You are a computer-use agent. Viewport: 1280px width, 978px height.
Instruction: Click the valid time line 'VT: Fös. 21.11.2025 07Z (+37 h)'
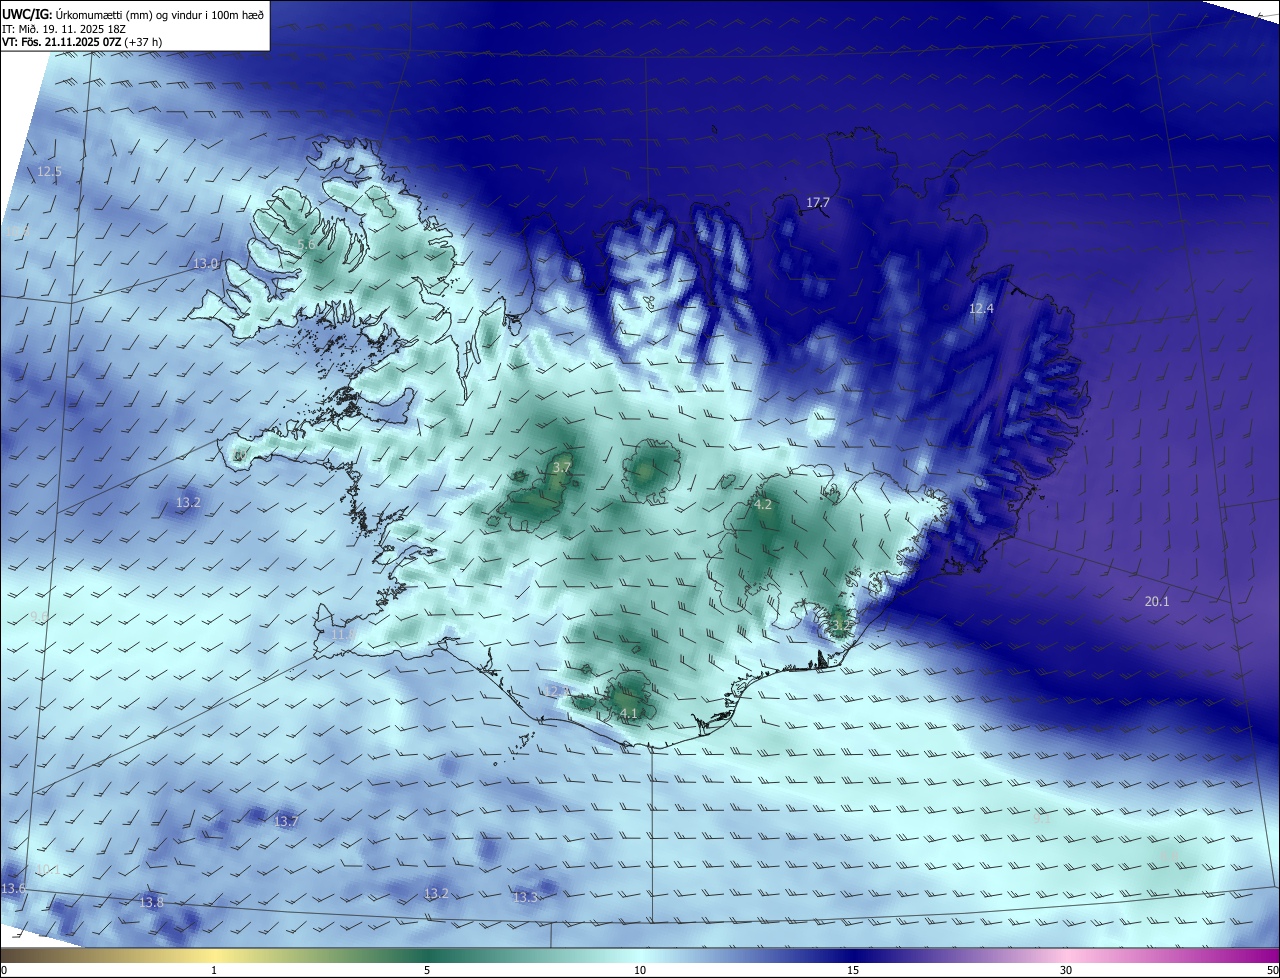click(82, 42)
